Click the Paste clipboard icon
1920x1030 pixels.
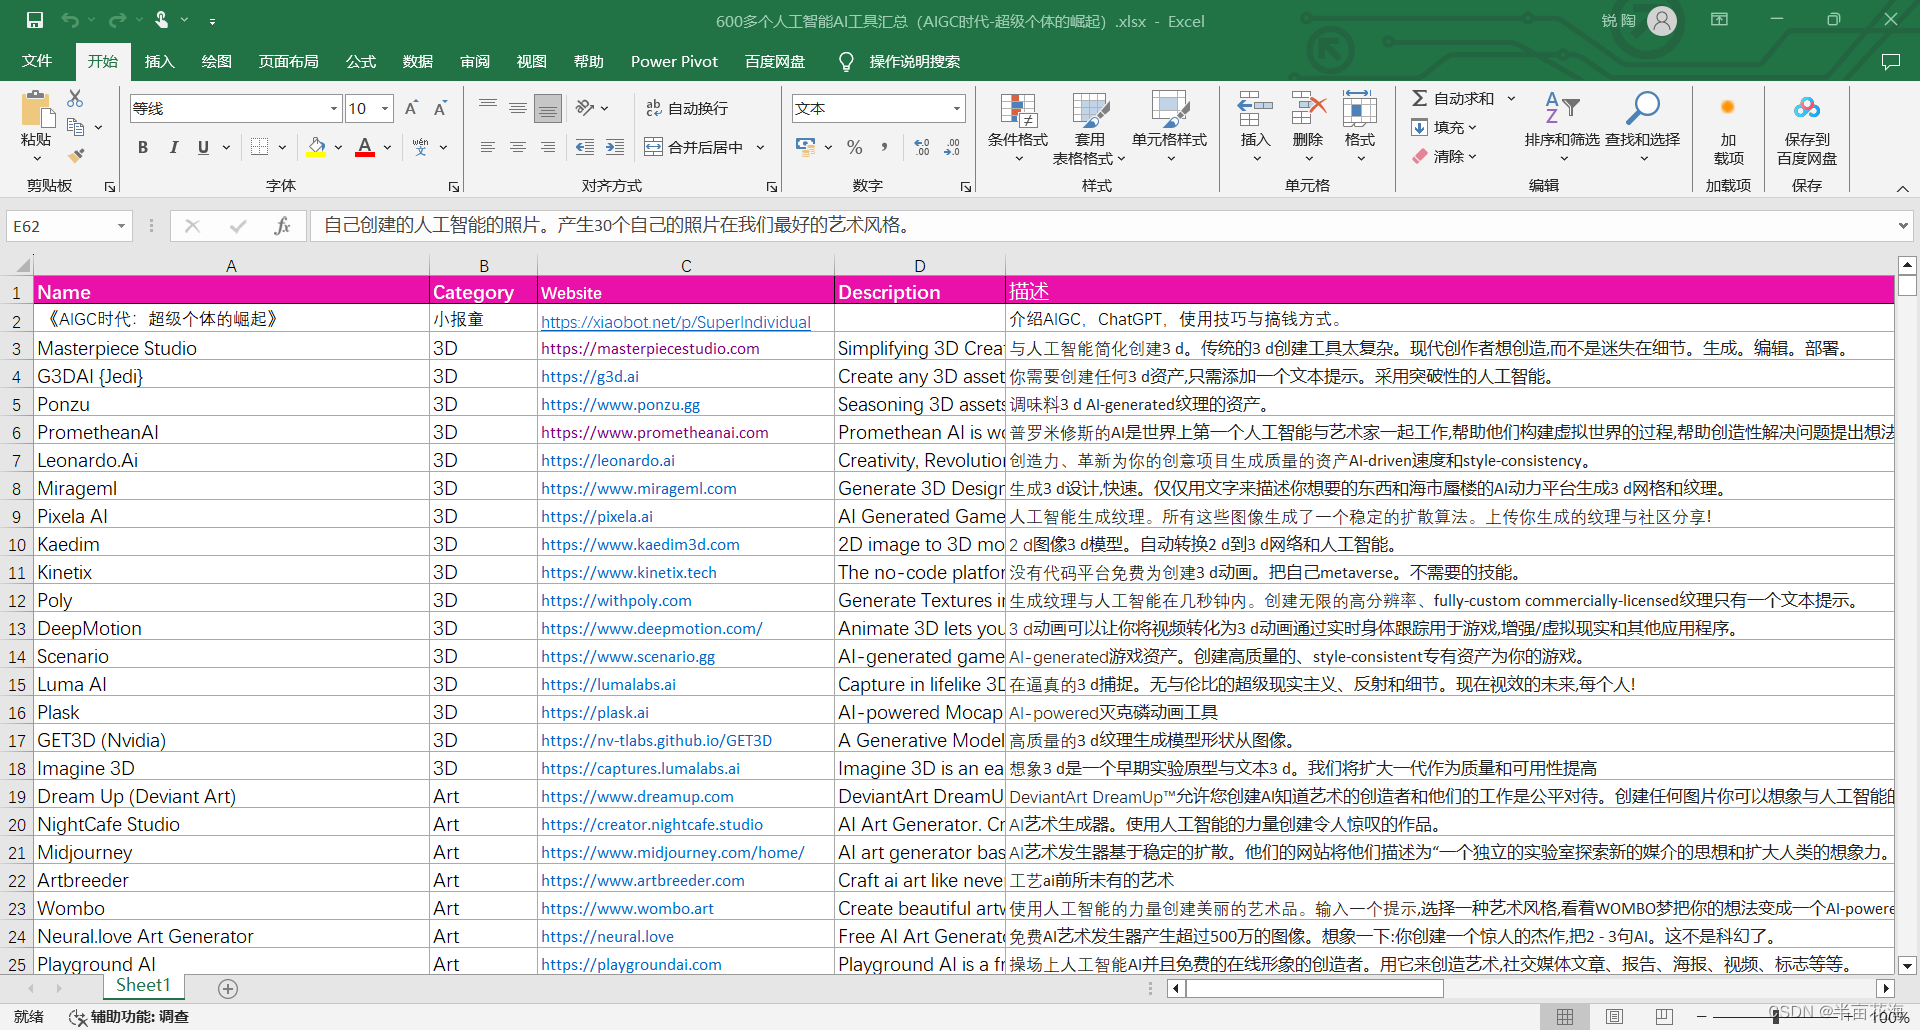click(x=36, y=109)
